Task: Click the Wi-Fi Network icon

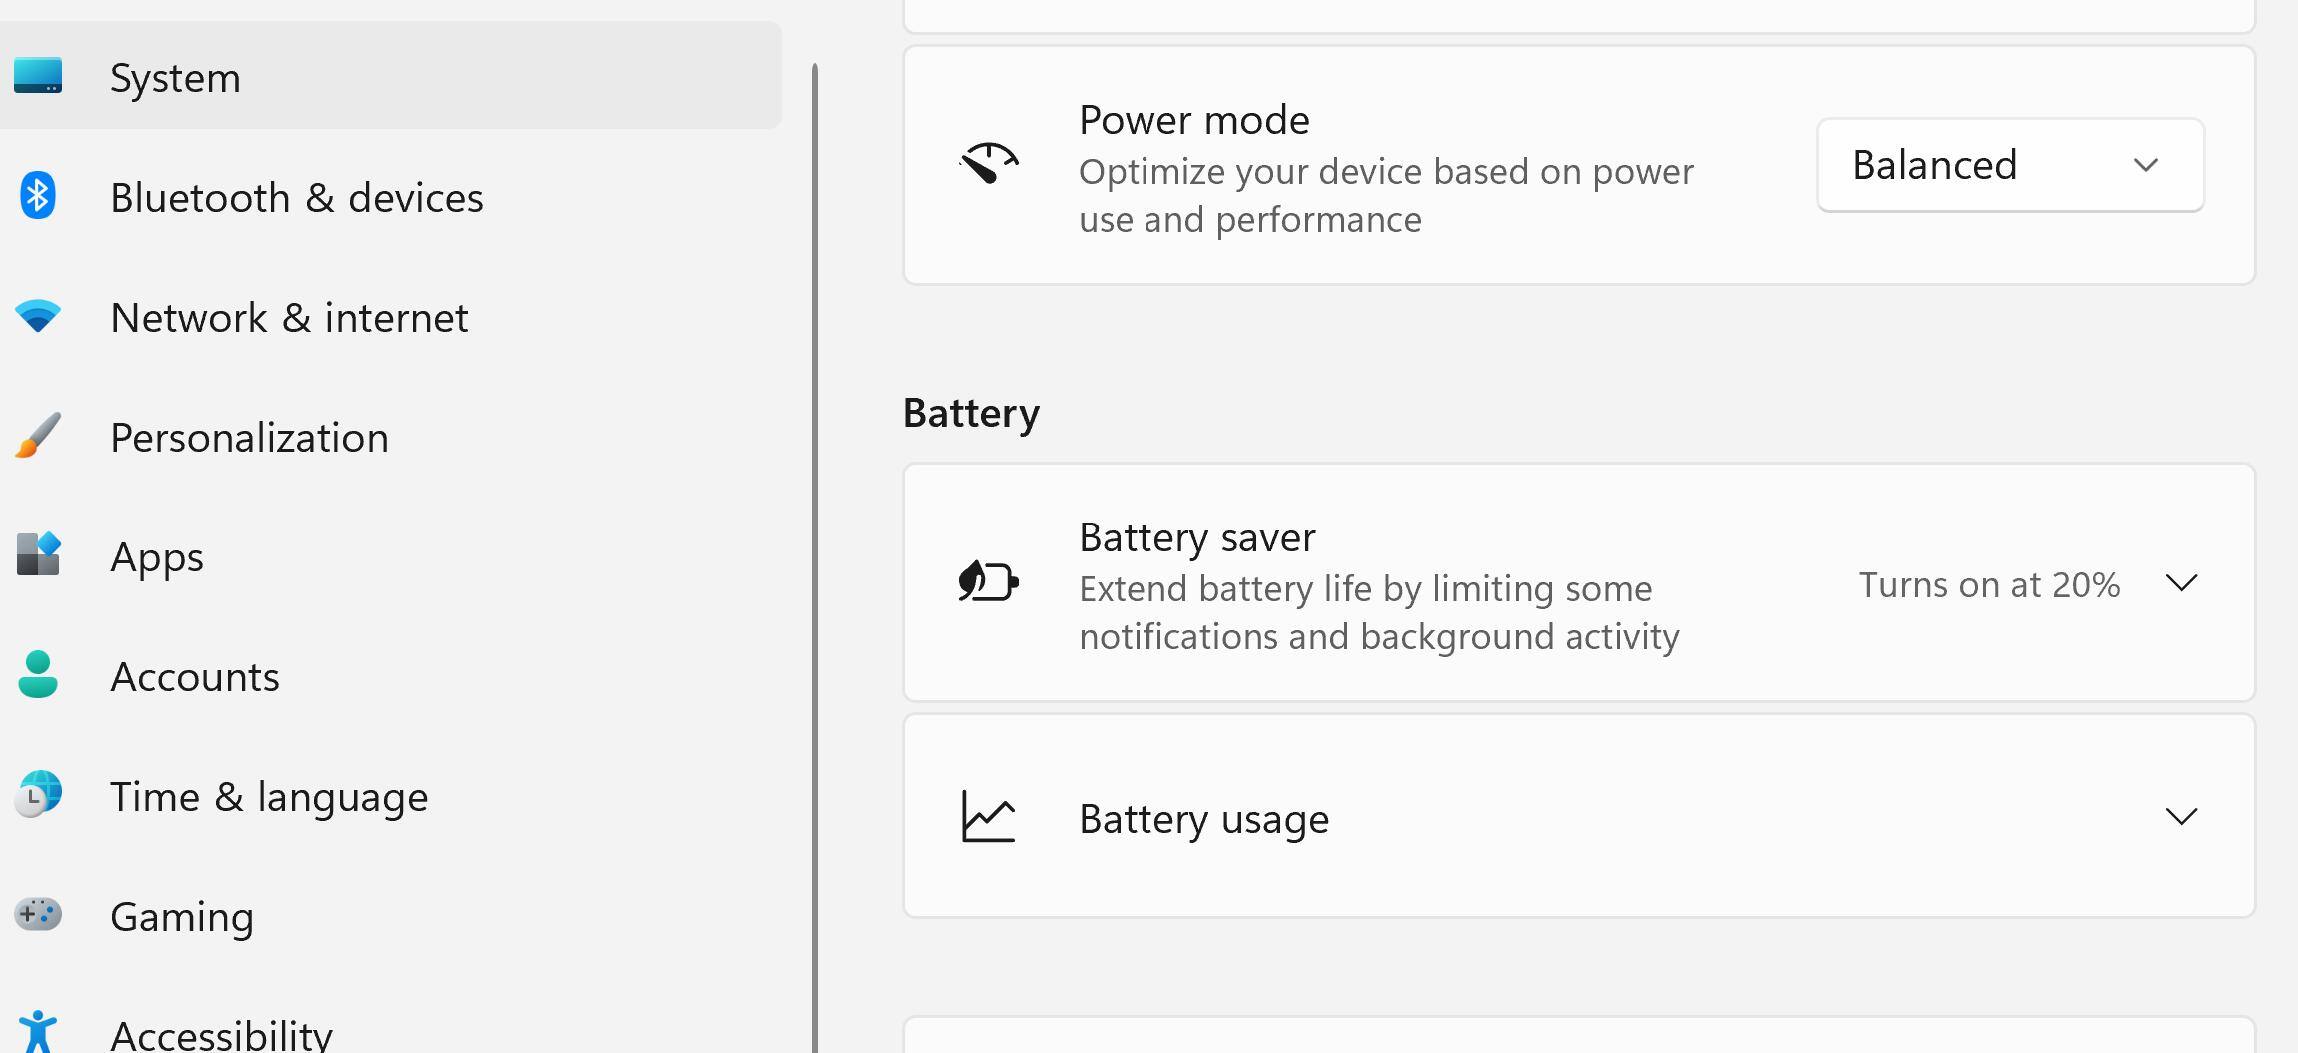Action: 38,317
